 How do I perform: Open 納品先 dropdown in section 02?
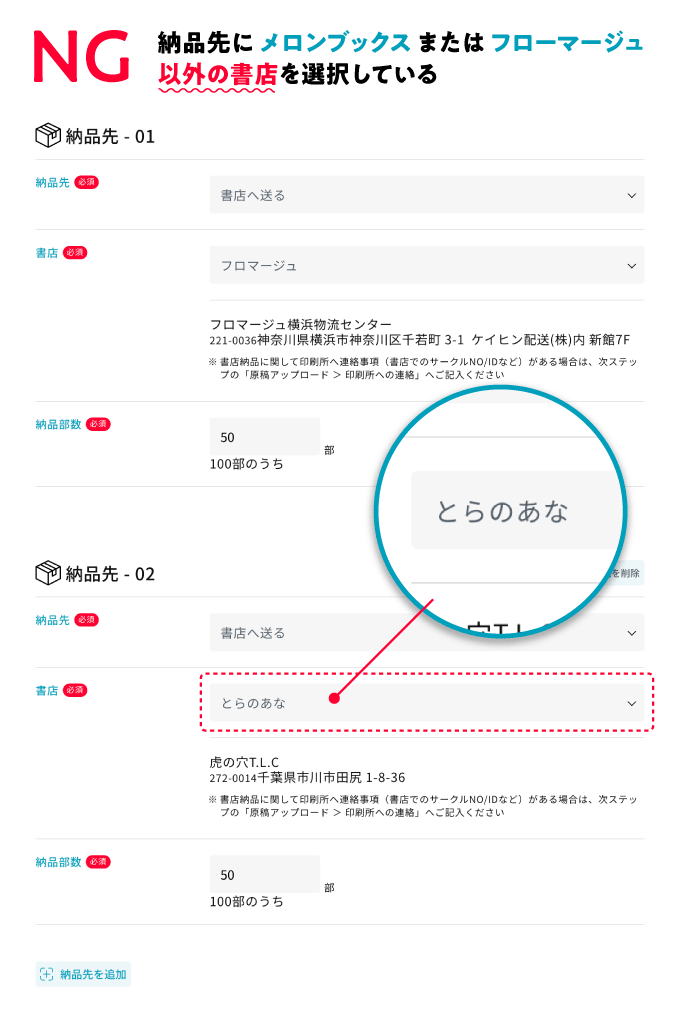tap(426, 633)
